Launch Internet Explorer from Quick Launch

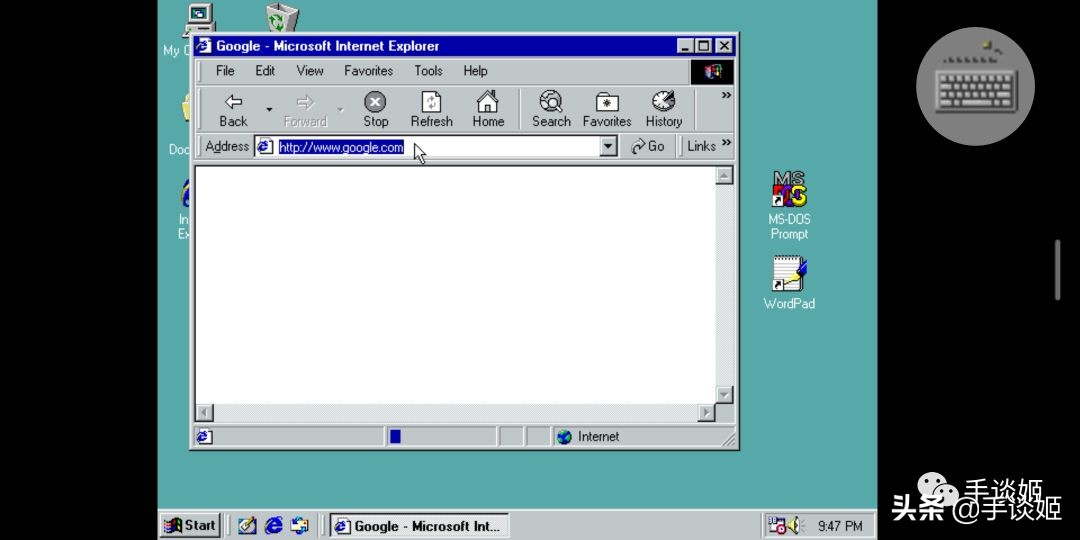(273, 526)
